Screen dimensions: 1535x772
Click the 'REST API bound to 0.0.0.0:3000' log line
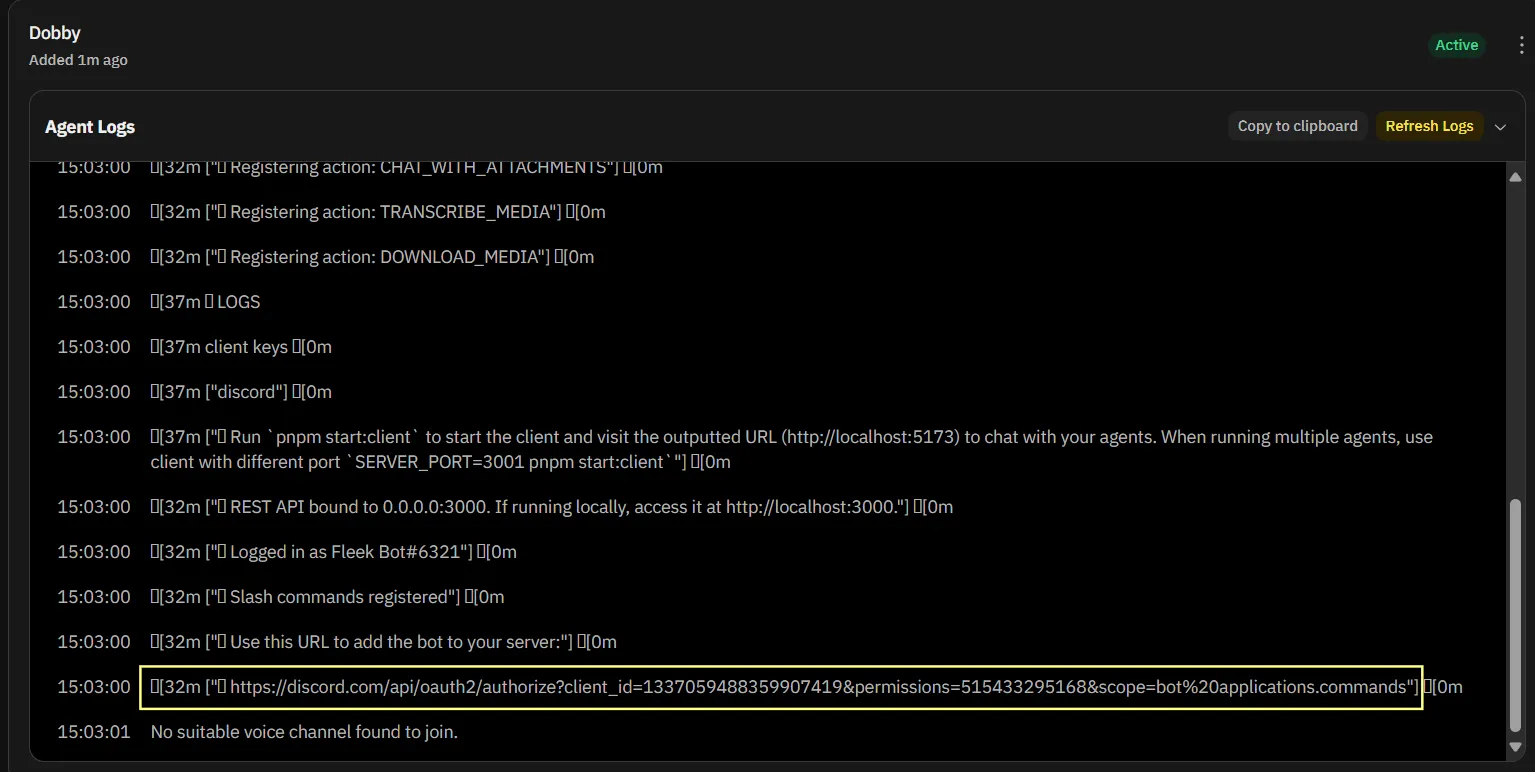pyautogui.click(x=551, y=507)
